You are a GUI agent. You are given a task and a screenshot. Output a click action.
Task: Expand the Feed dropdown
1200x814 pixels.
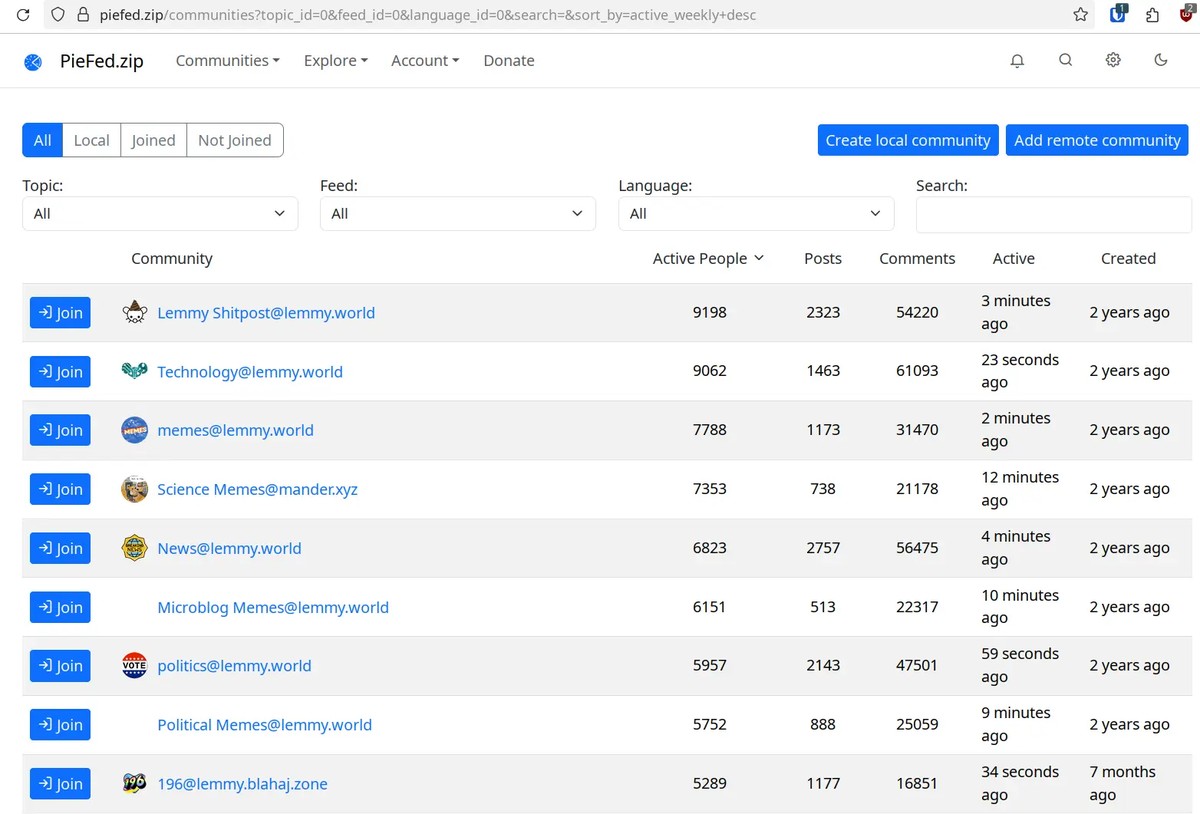pos(458,213)
